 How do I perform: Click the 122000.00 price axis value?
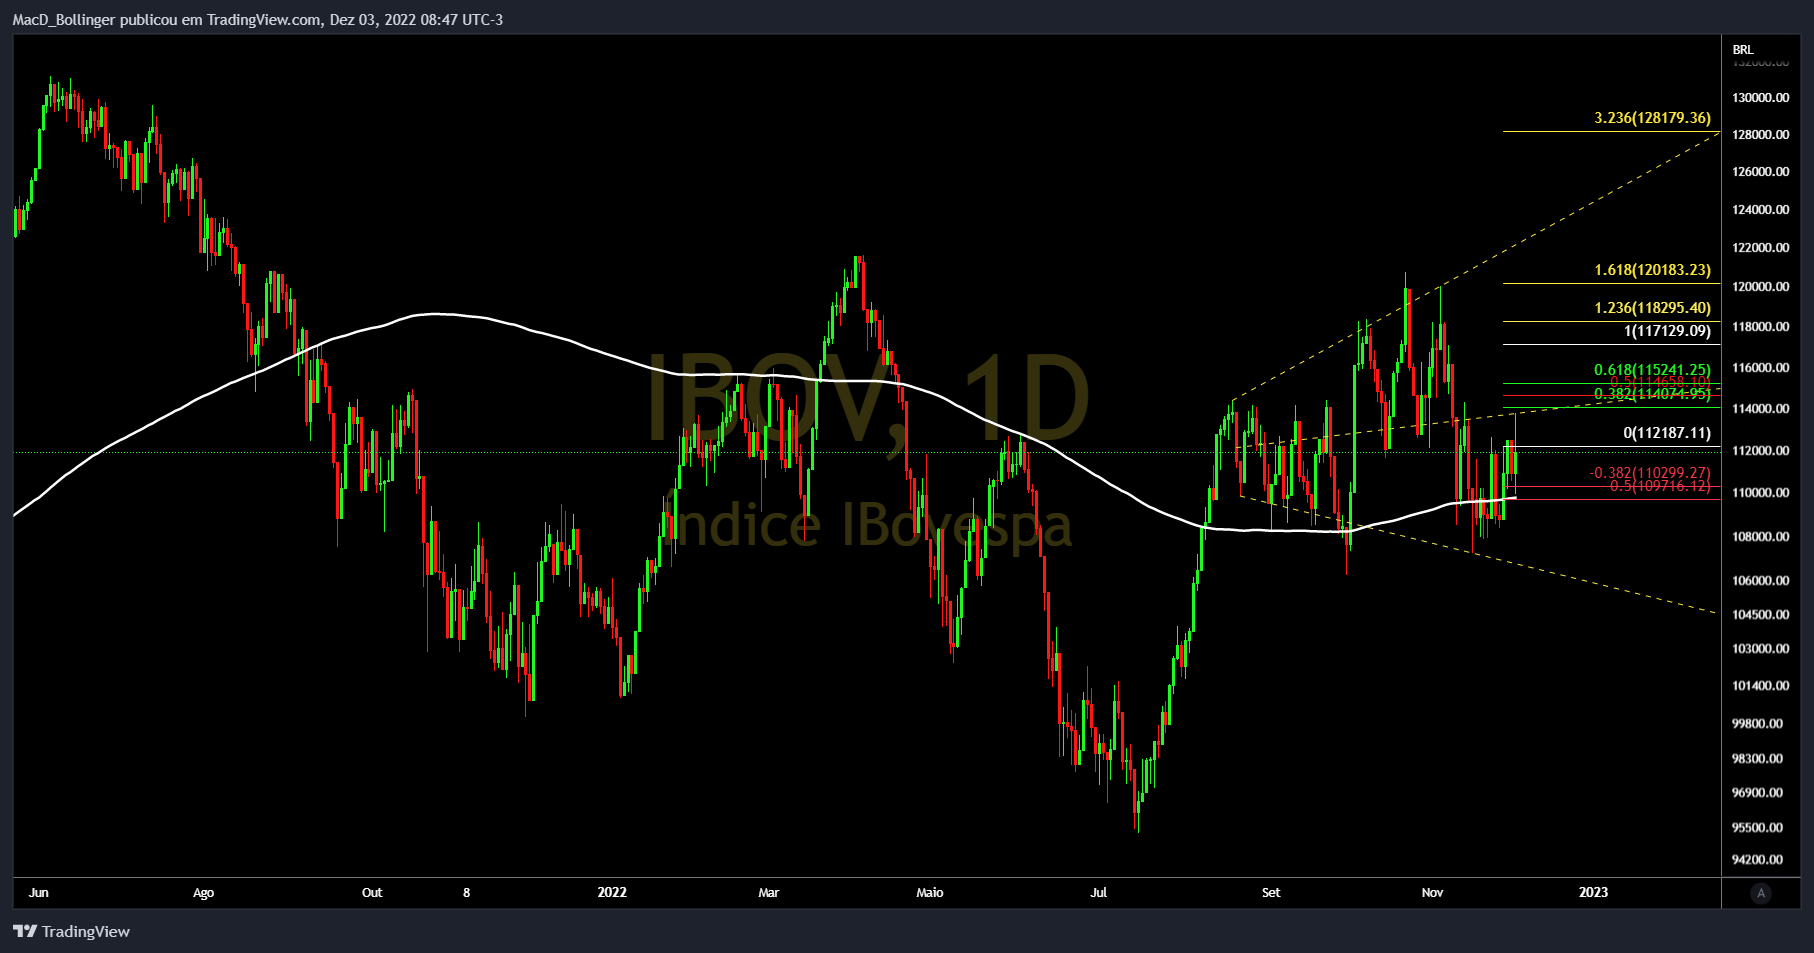pyautogui.click(x=1761, y=248)
